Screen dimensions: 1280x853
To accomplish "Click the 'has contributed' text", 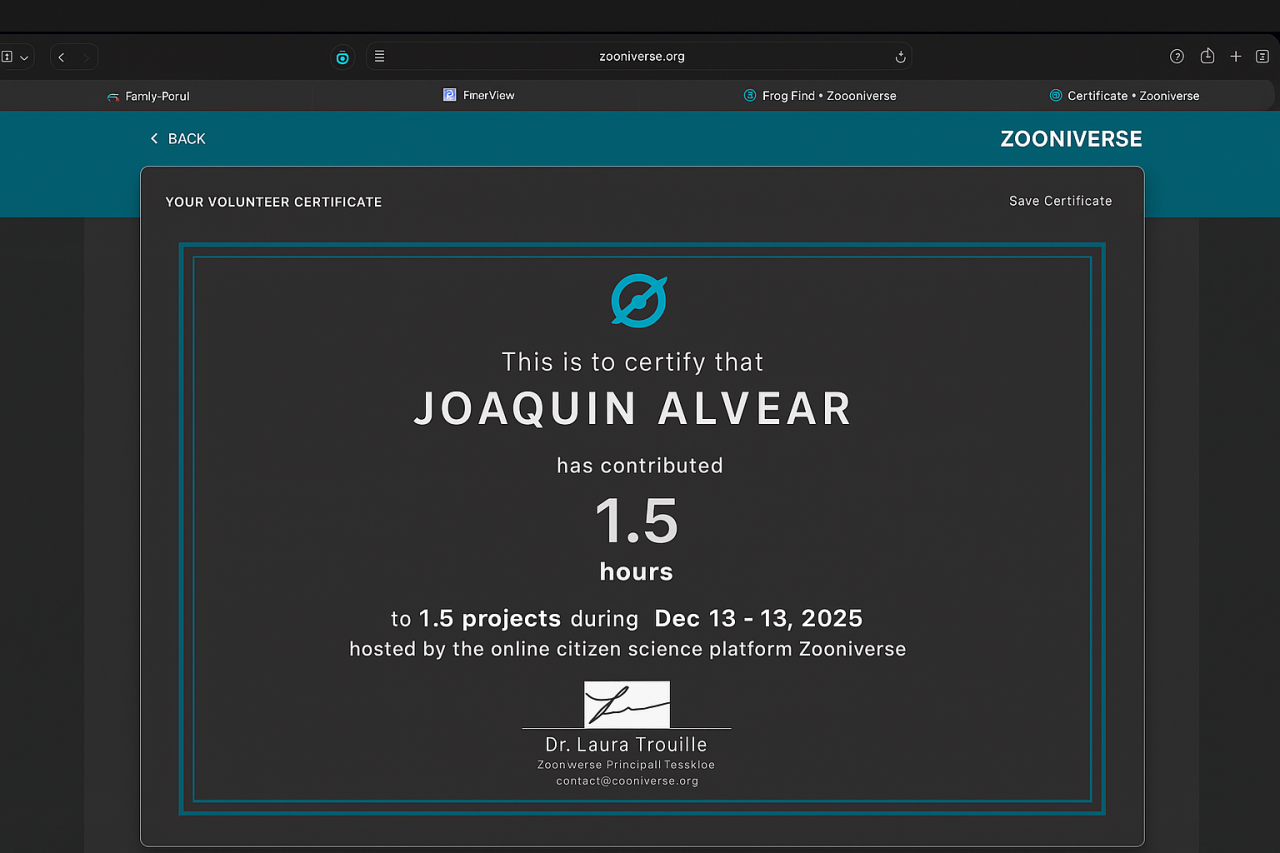I will [640, 465].
